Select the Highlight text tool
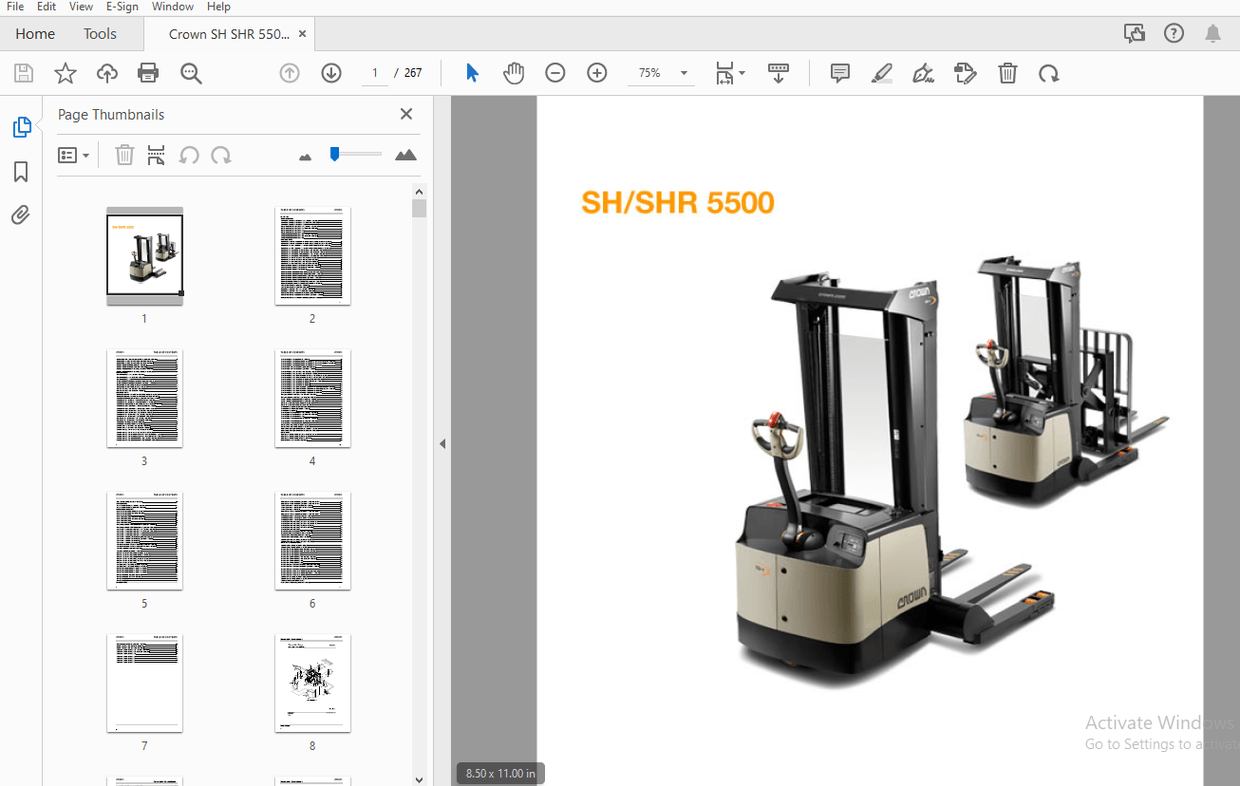This screenshot has height=786, width=1240. tap(881, 72)
